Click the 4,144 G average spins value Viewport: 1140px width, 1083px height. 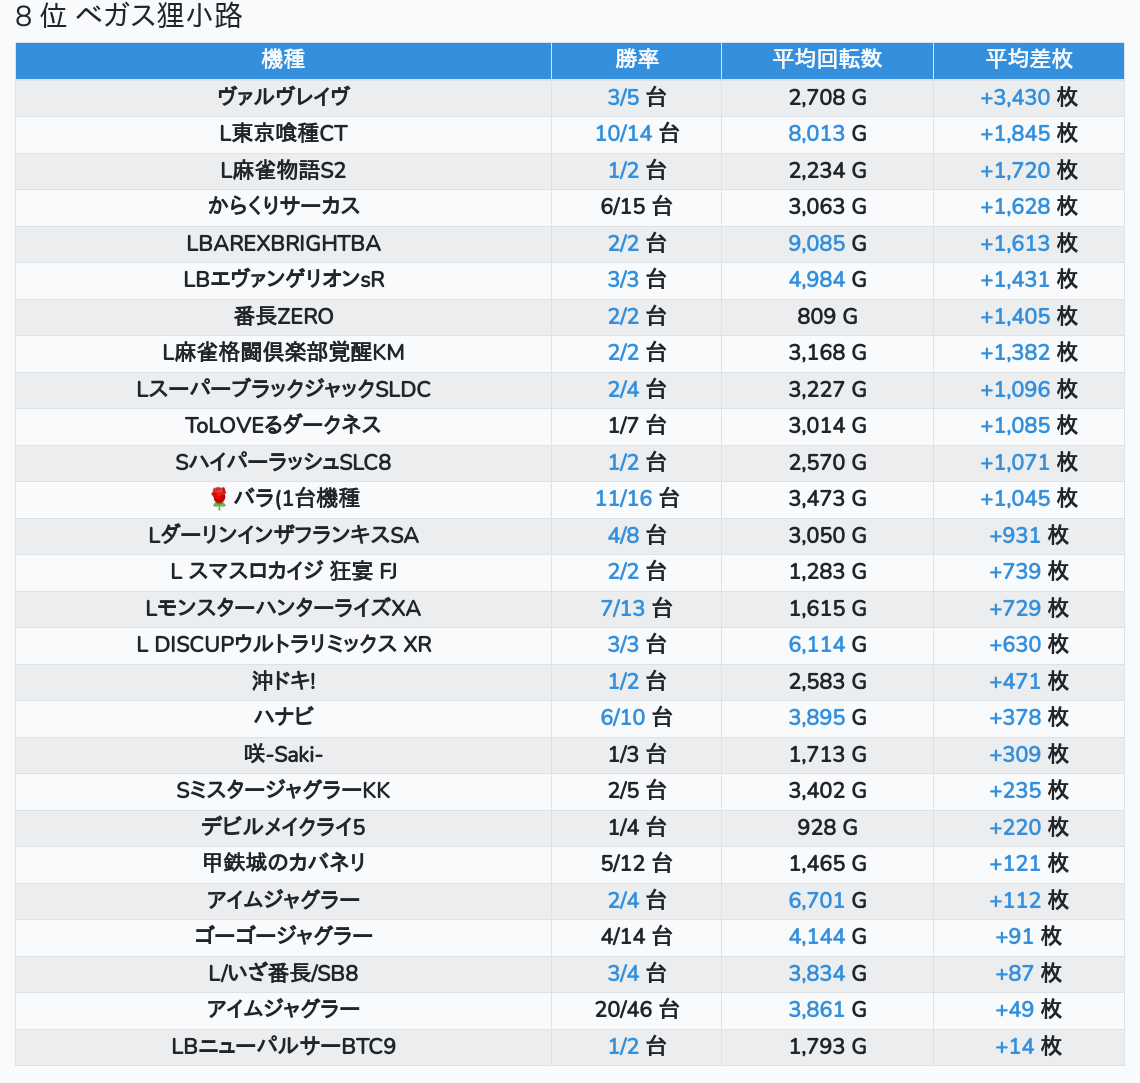pyautogui.click(x=827, y=937)
